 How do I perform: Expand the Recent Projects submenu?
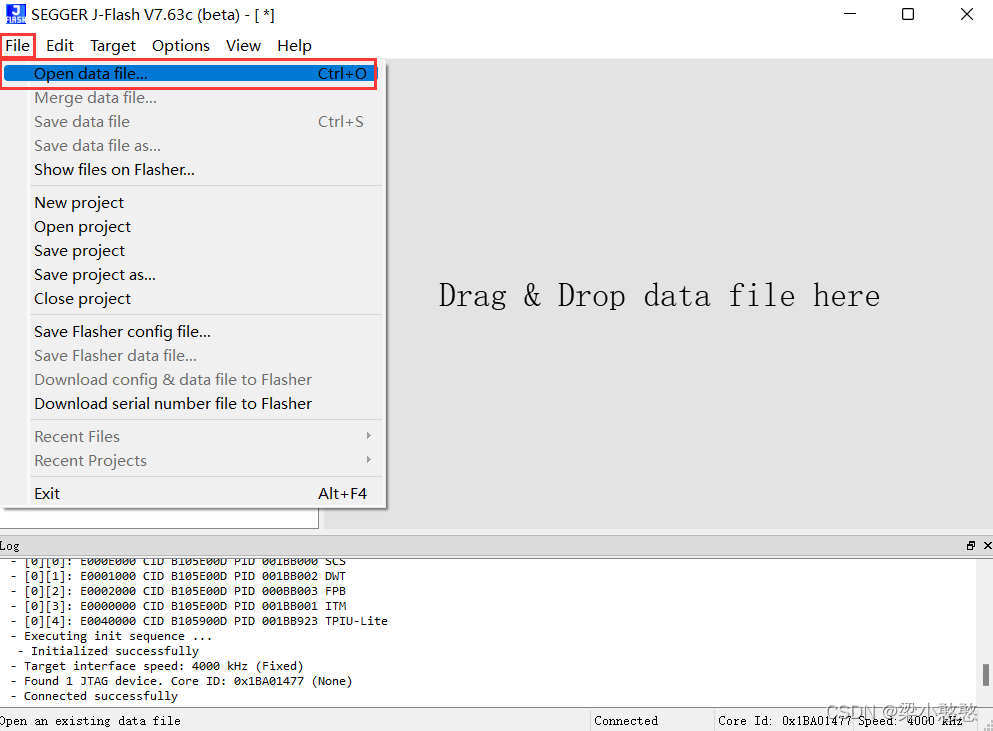(x=193, y=461)
